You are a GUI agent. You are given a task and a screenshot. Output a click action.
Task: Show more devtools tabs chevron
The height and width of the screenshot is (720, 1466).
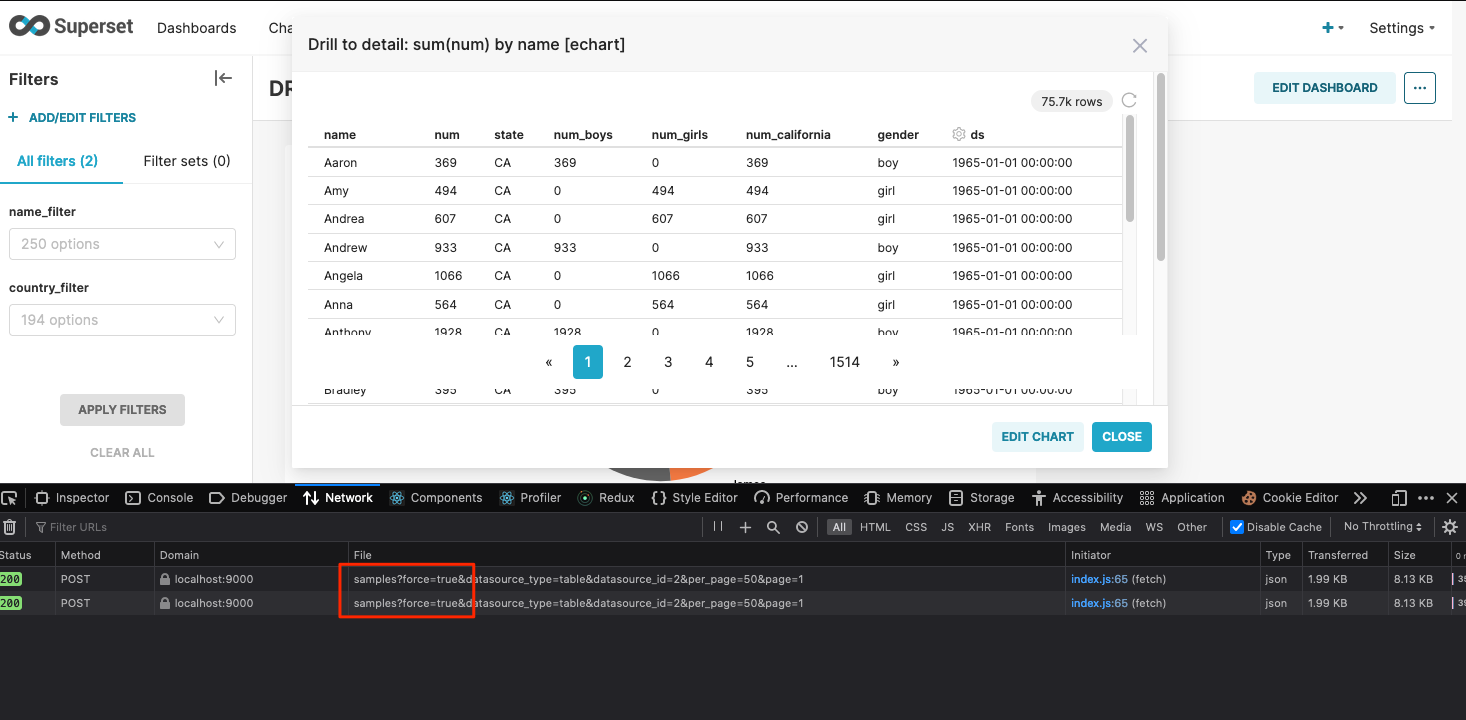click(1360, 498)
